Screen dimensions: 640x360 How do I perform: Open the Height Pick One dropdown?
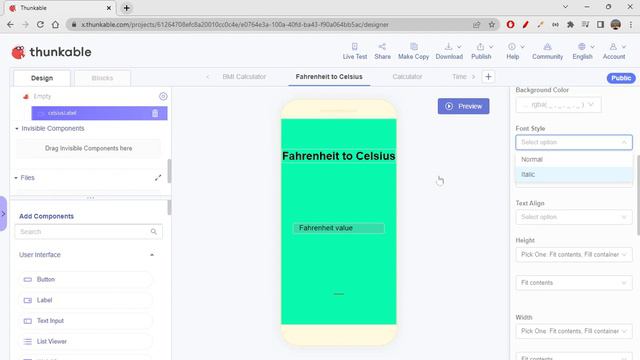[x=574, y=255]
